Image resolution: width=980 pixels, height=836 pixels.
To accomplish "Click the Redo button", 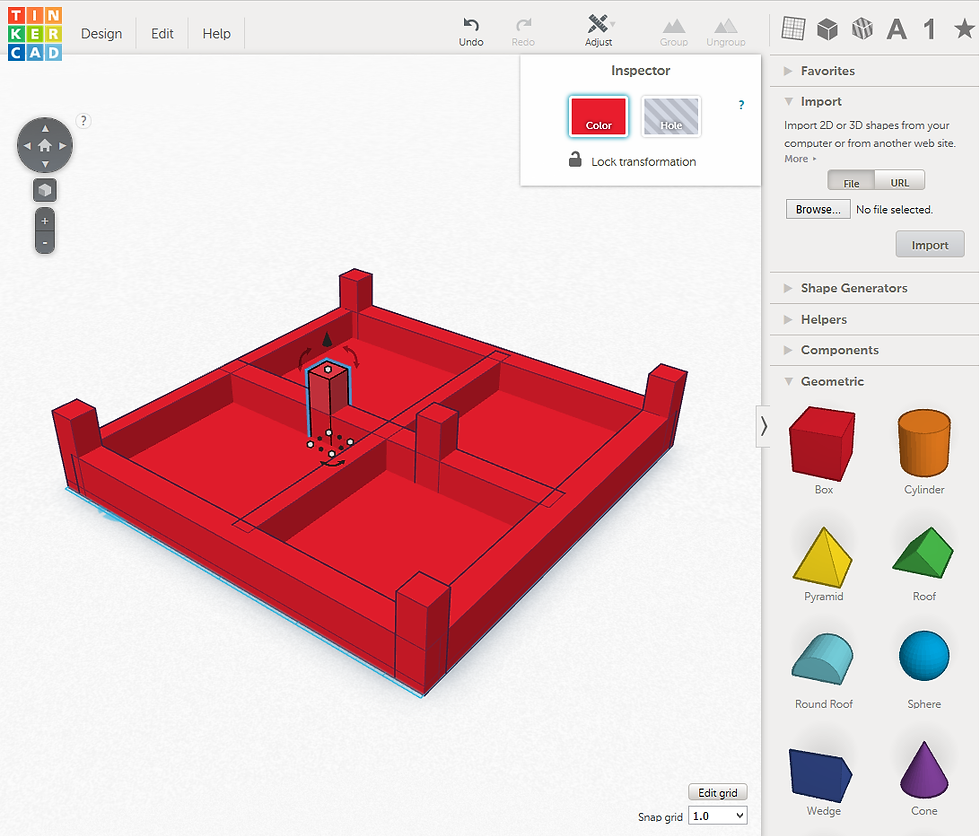I will point(523,32).
